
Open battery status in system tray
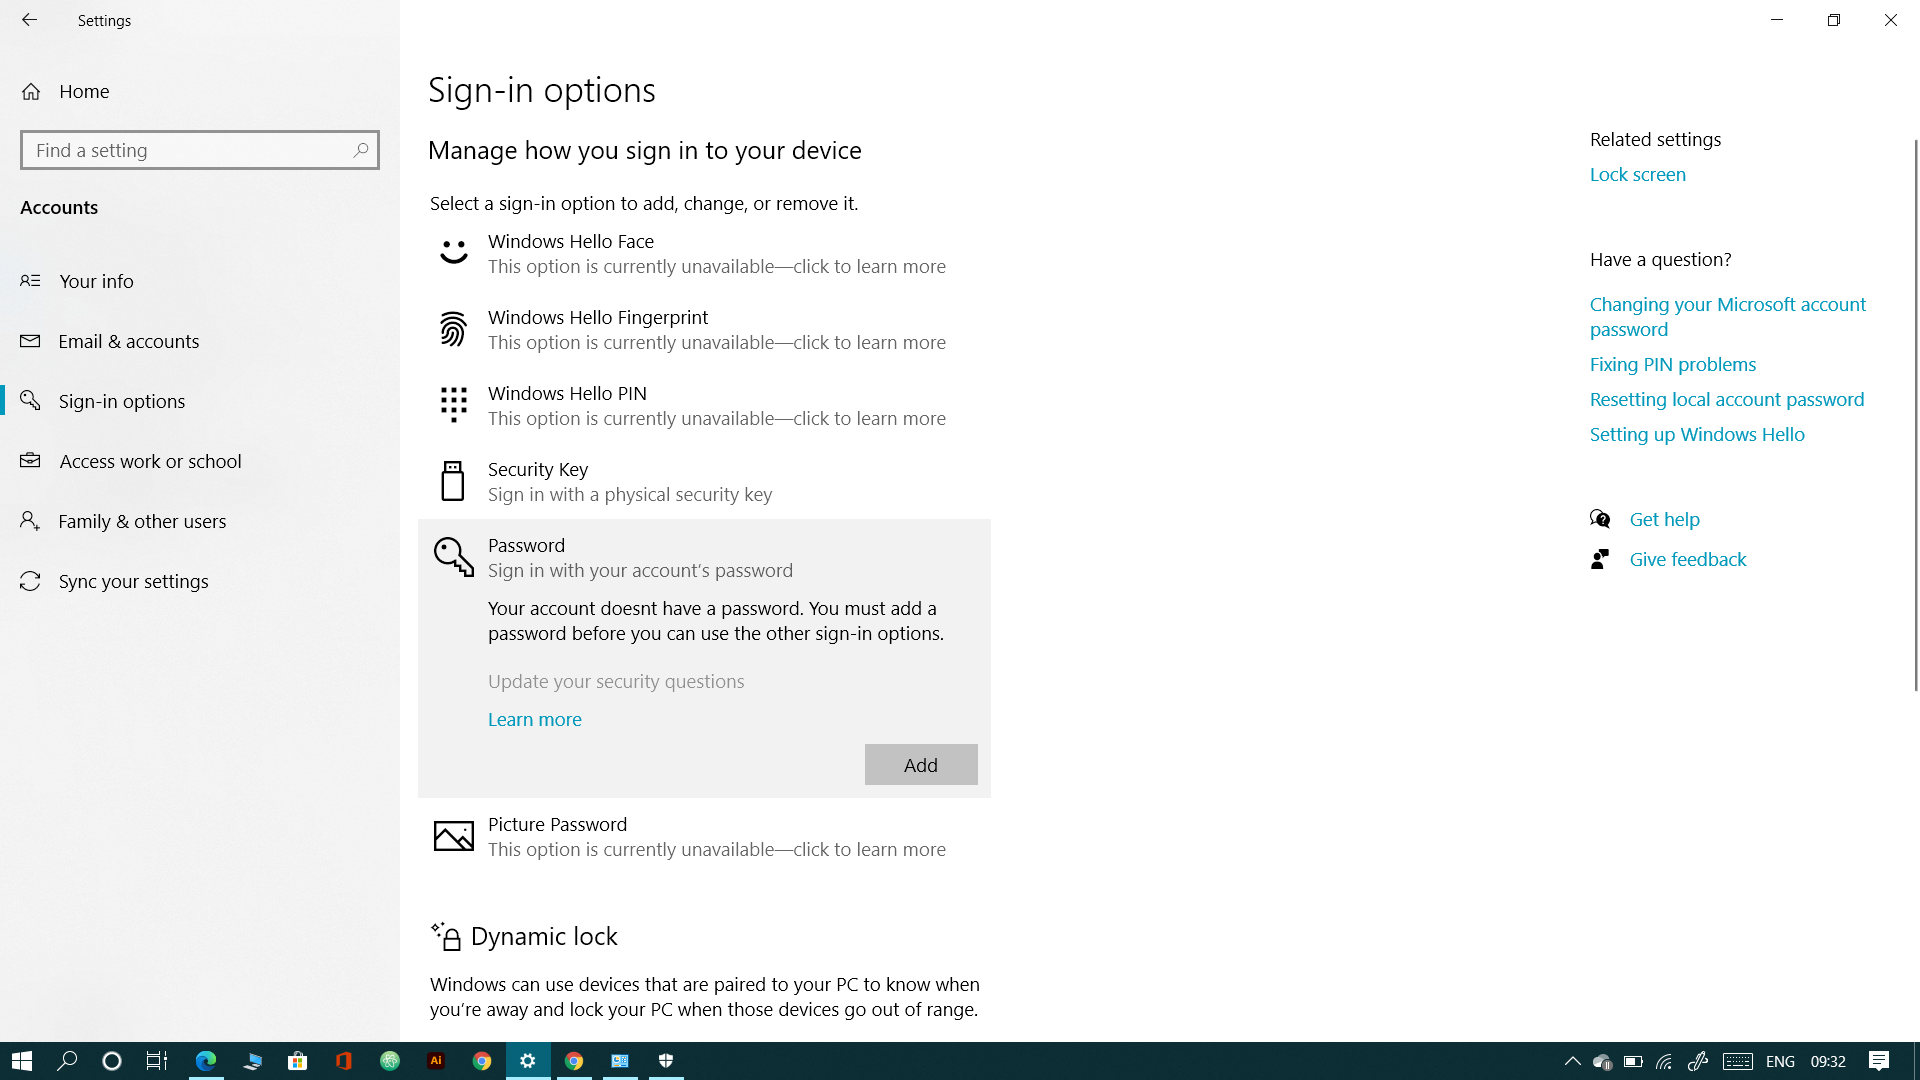[1633, 1061]
